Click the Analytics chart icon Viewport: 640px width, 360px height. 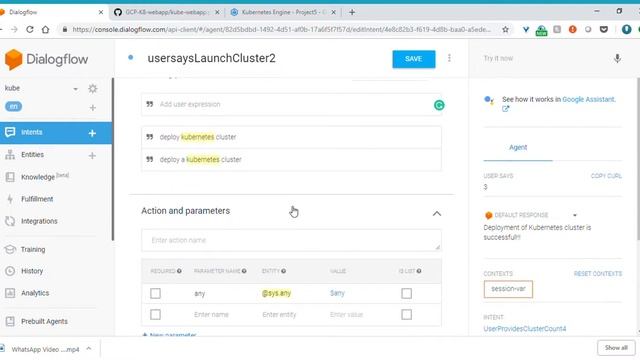pos(10,293)
